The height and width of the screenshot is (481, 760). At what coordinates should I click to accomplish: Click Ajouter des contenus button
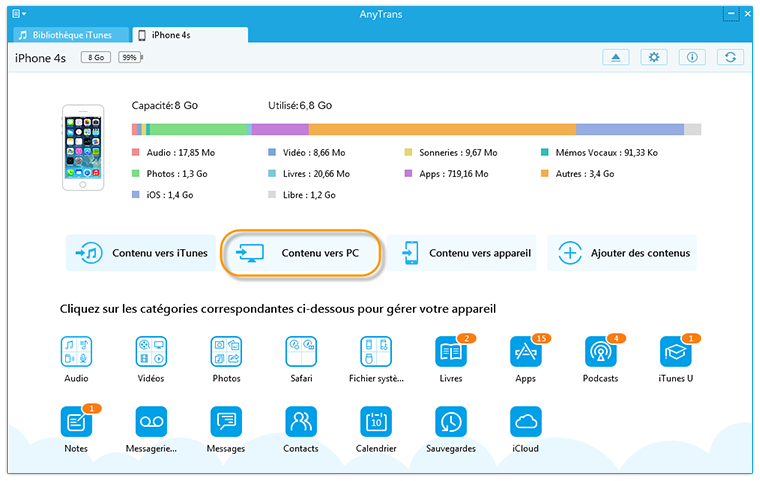[x=622, y=253]
